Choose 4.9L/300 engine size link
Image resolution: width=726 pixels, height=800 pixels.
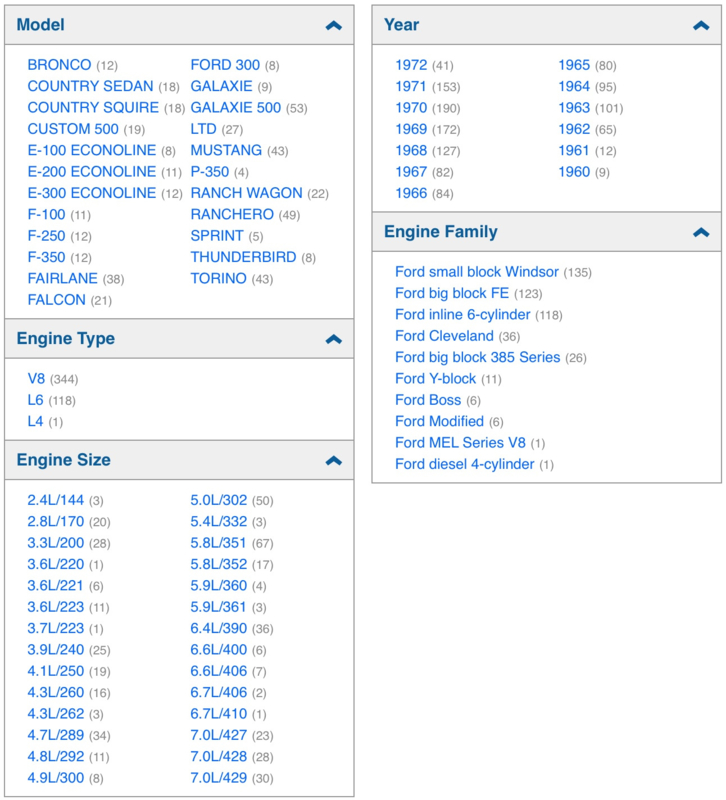coord(56,778)
